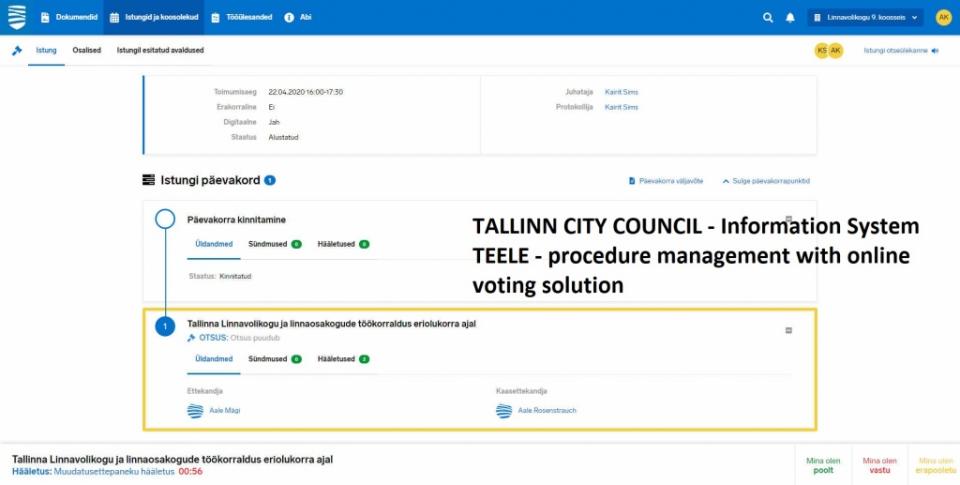
Task: Click the circle marker for Päevakorra kinnitamine
Action: pos(165,219)
